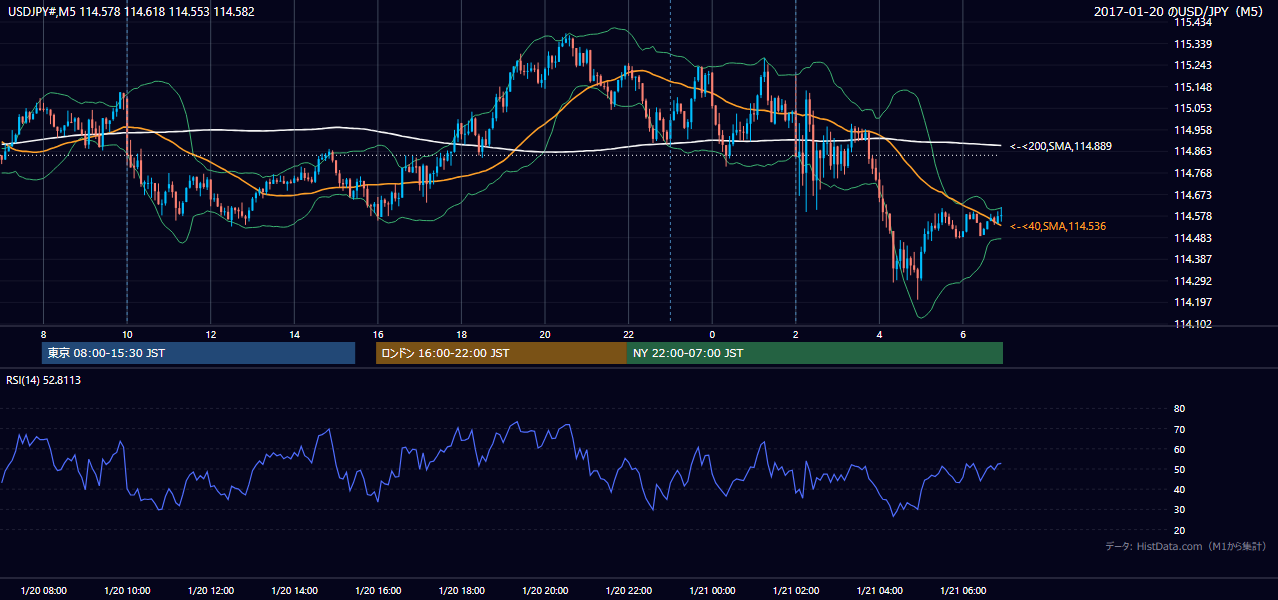Click the RSI(14) 52.8113 indicator label
The image size is (1278, 600).
click(x=43, y=380)
